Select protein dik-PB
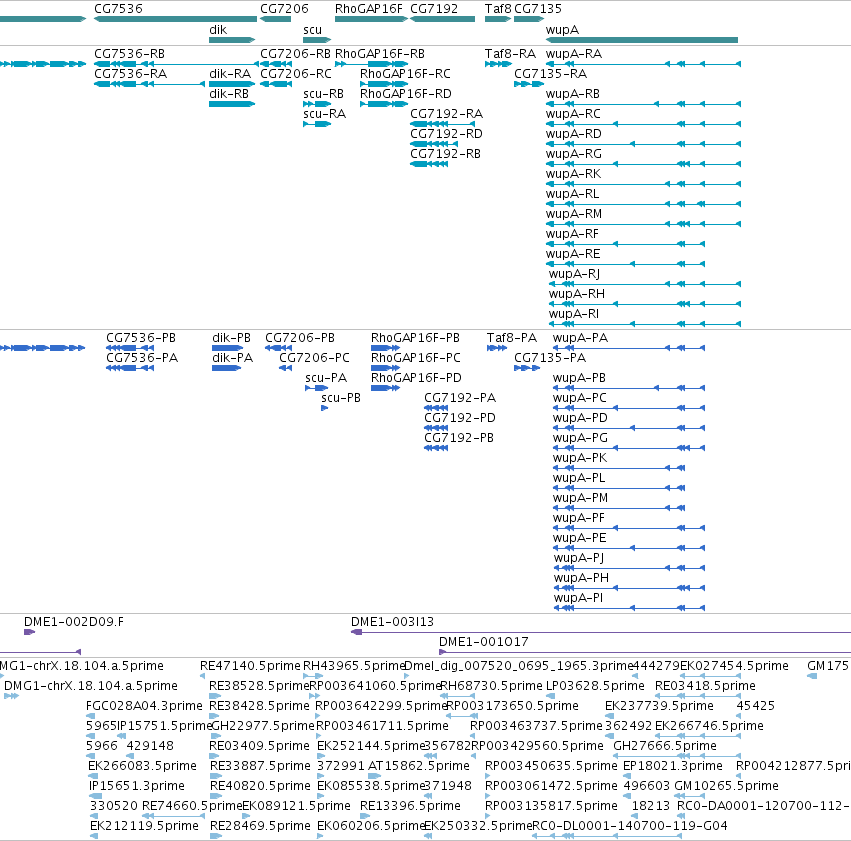 231,337
